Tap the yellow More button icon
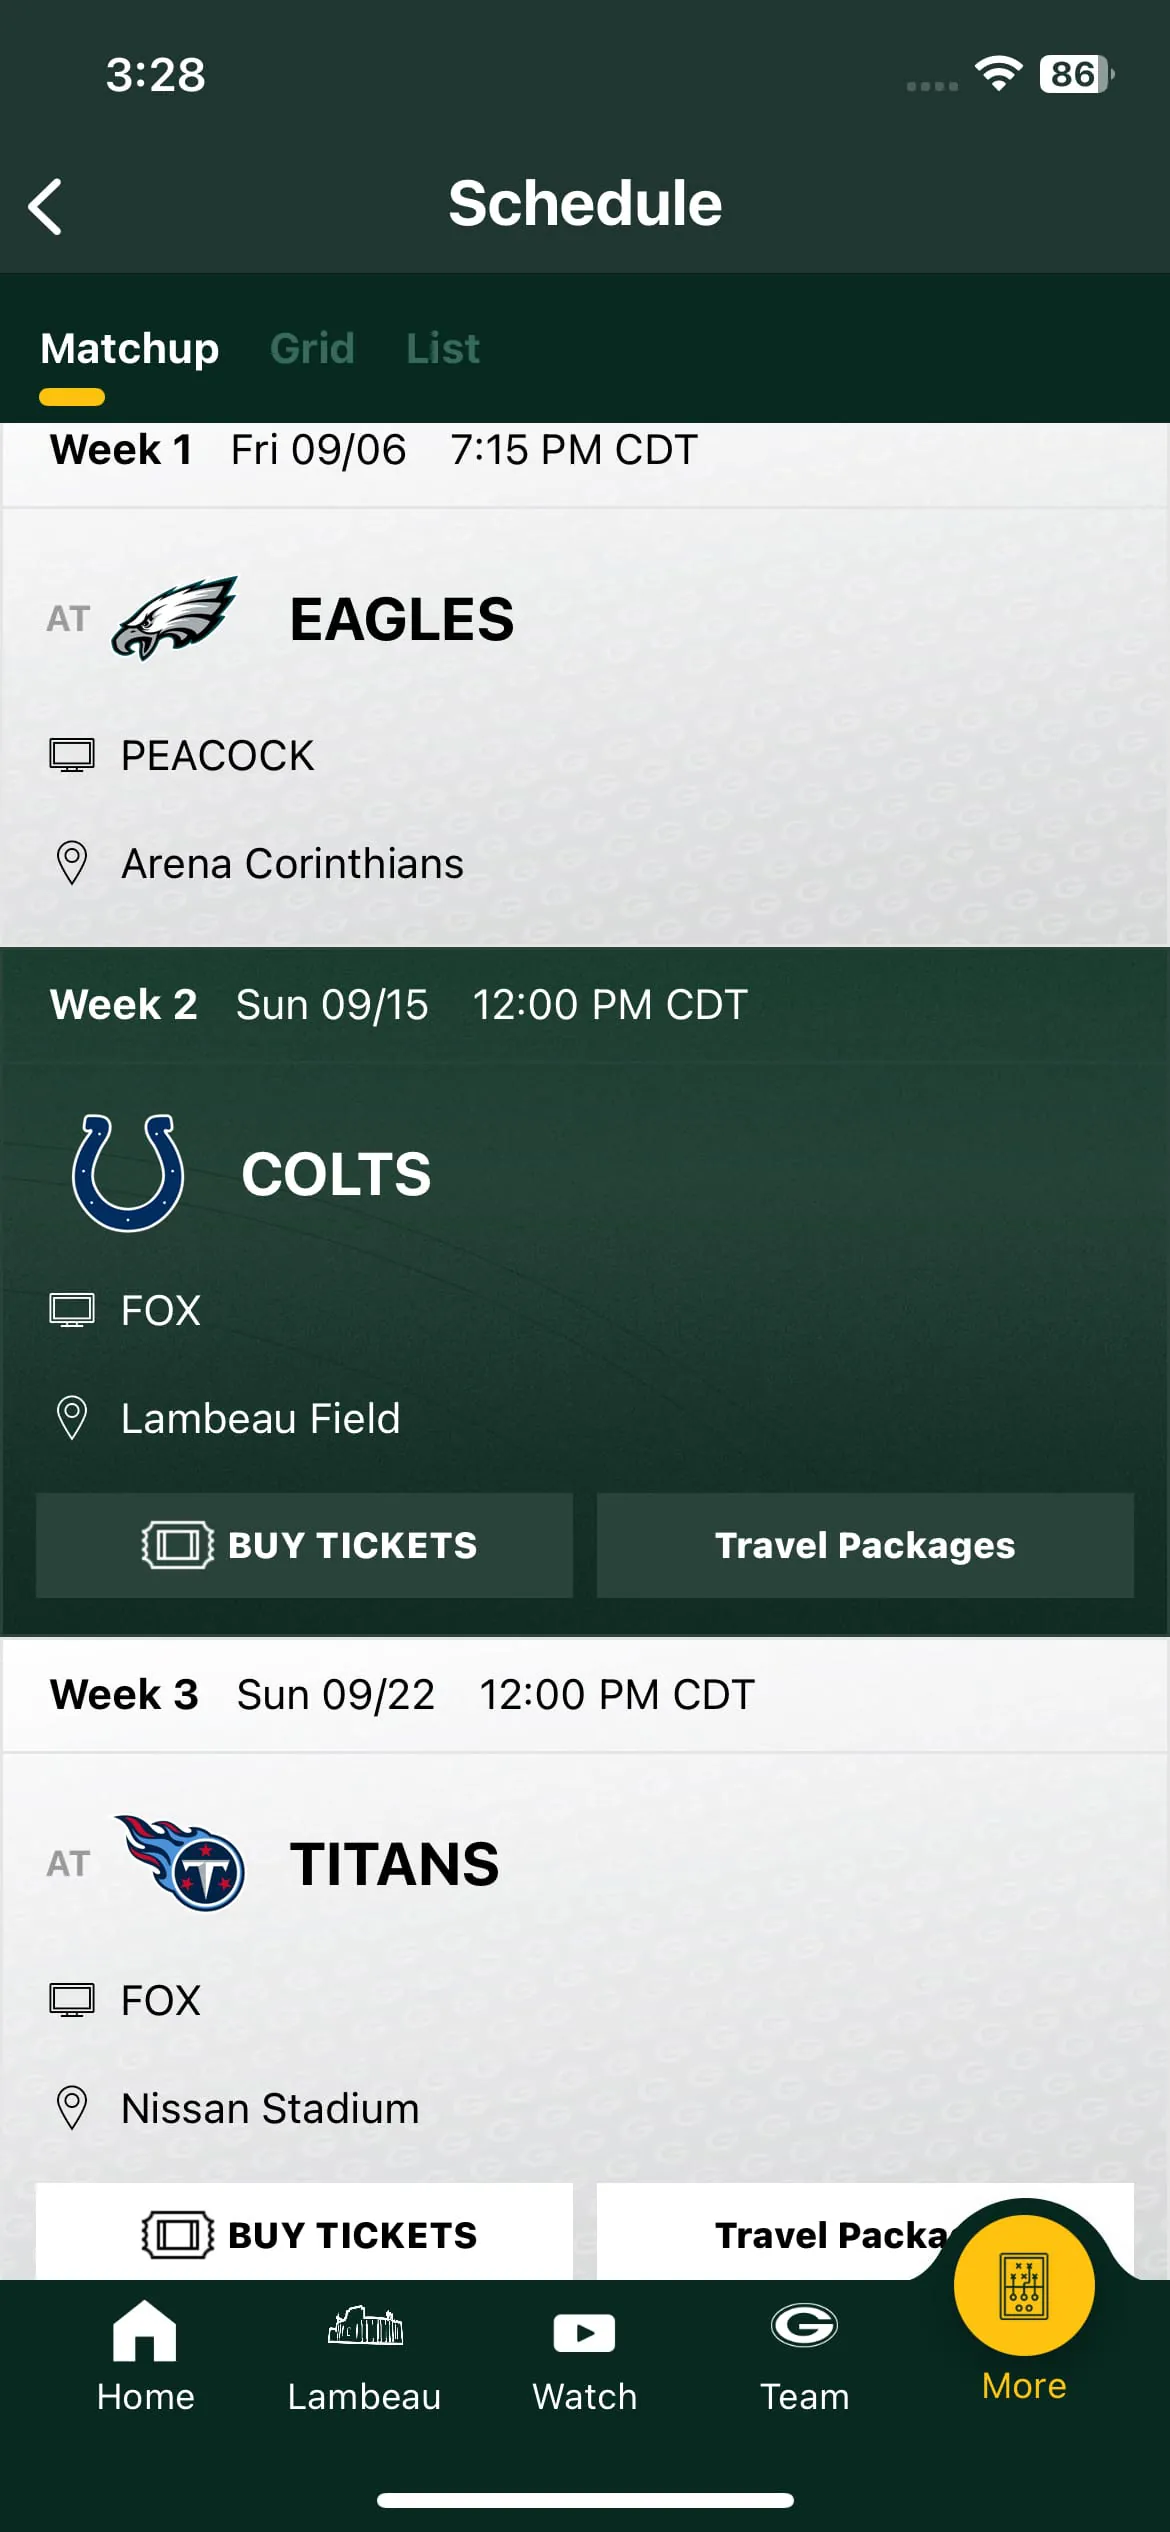Image resolution: width=1170 pixels, height=2532 pixels. pos(1023,2286)
